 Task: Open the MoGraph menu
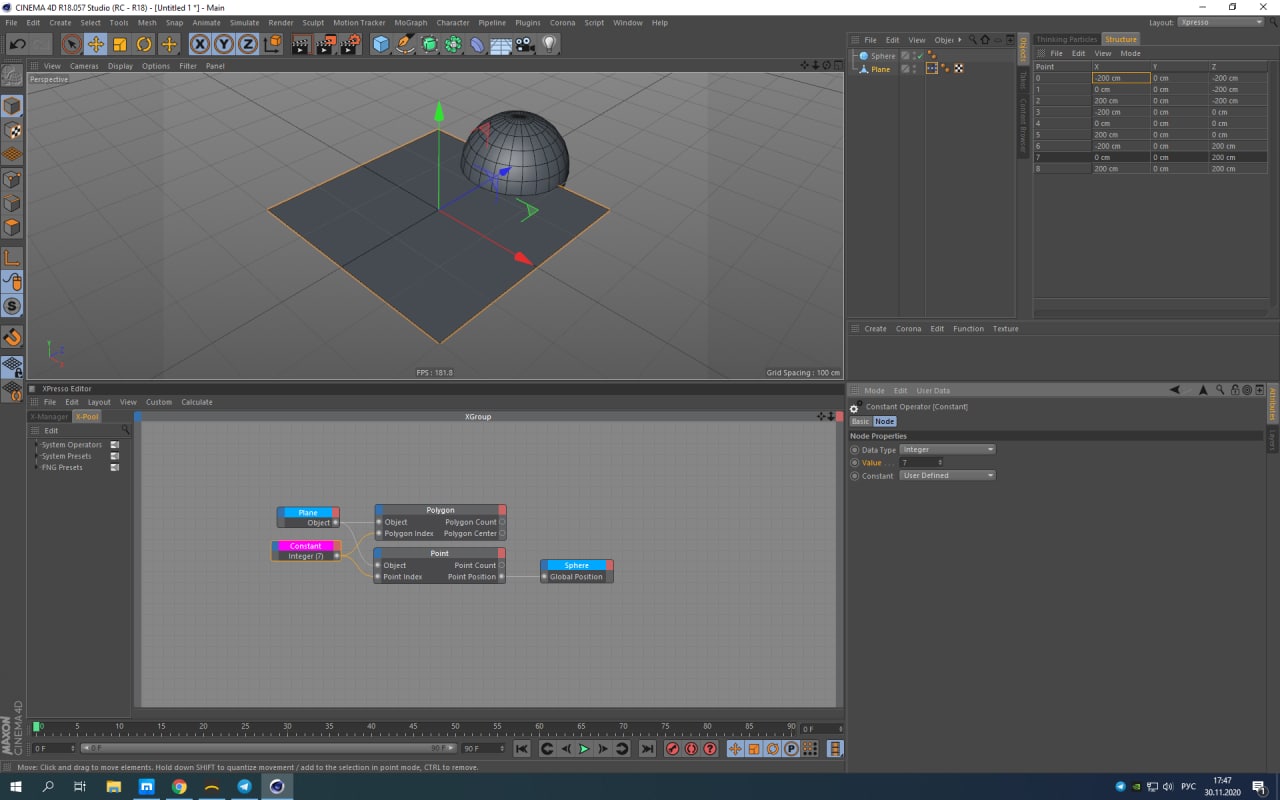coord(410,22)
